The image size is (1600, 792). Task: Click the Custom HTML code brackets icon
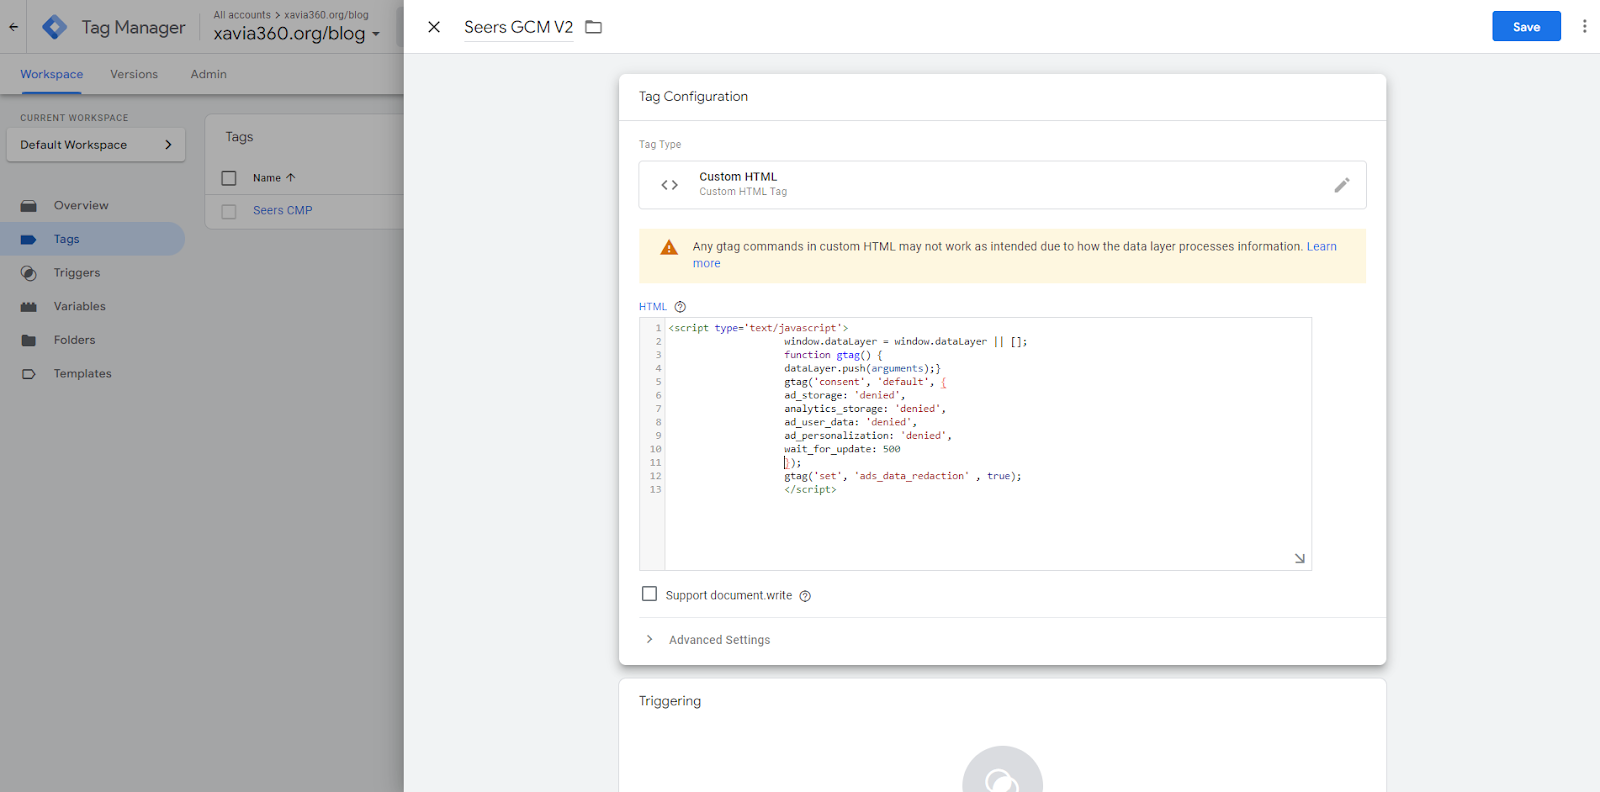click(670, 185)
